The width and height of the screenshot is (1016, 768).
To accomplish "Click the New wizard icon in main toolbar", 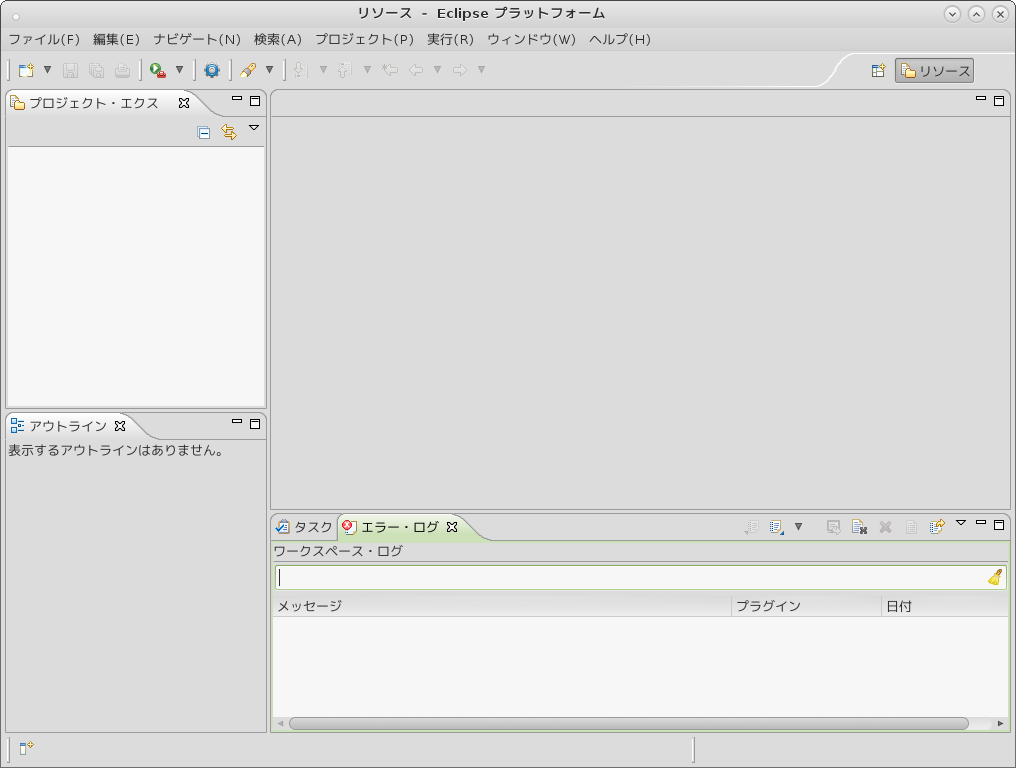I will point(26,70).
